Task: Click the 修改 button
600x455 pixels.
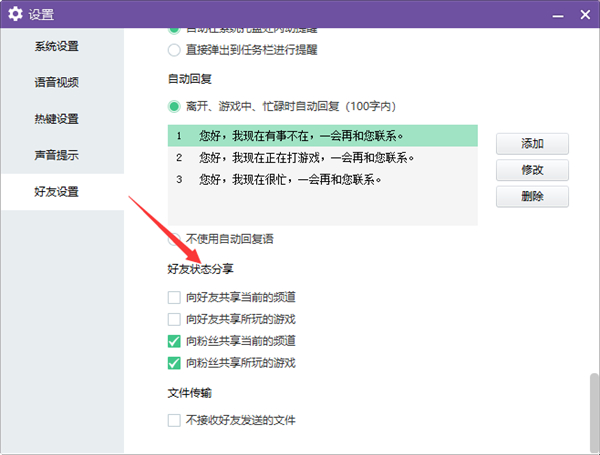Action: (532, 170)
